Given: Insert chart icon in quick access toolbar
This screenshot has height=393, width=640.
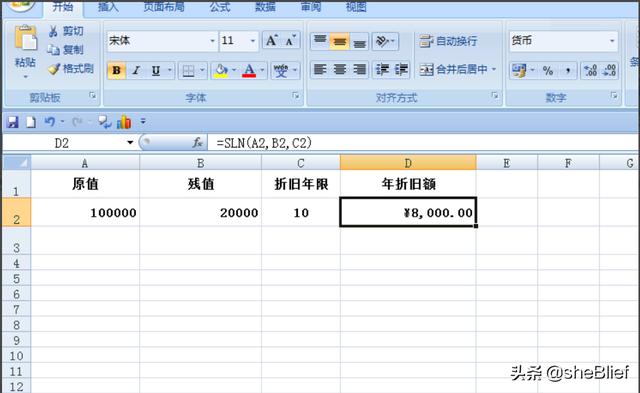Looking at the screenshot, I should [124, 122].
